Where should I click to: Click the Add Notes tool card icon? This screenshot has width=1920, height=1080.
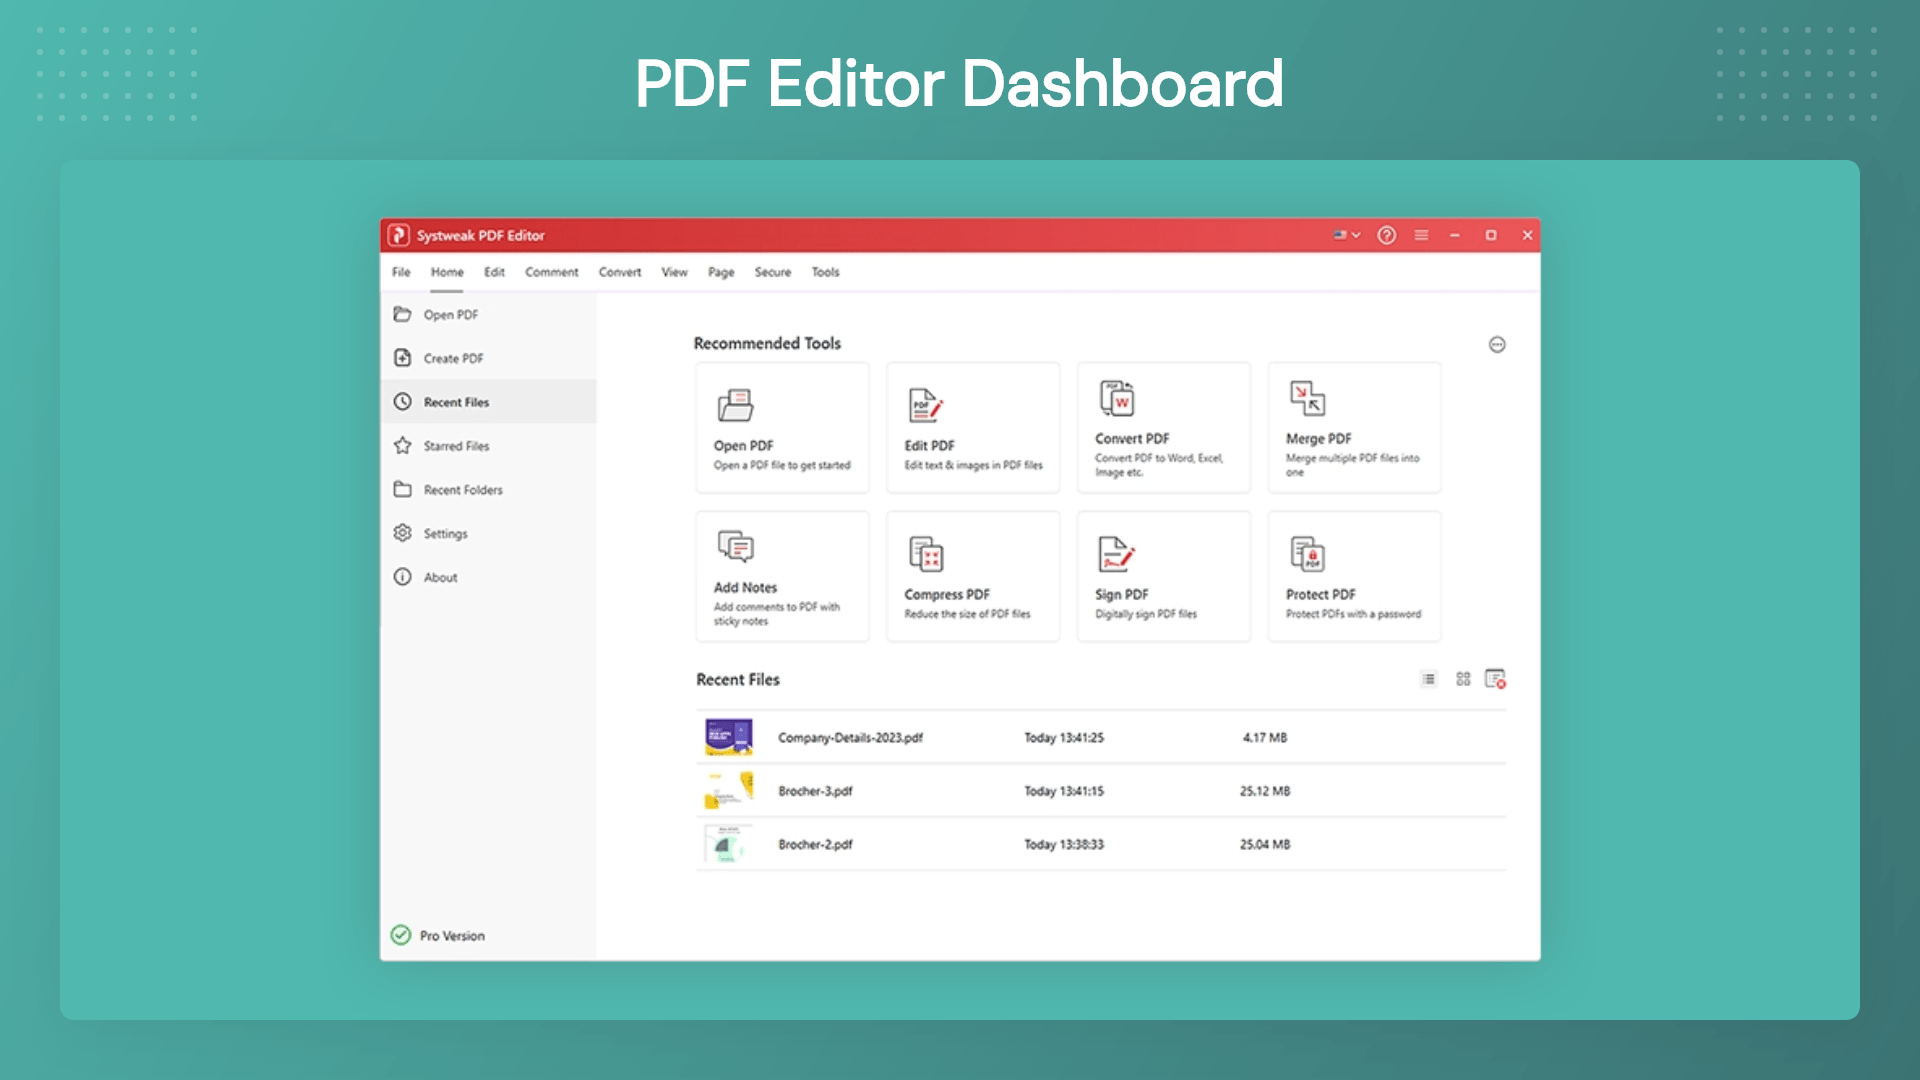pyautogui.click(x=735, y=547)
